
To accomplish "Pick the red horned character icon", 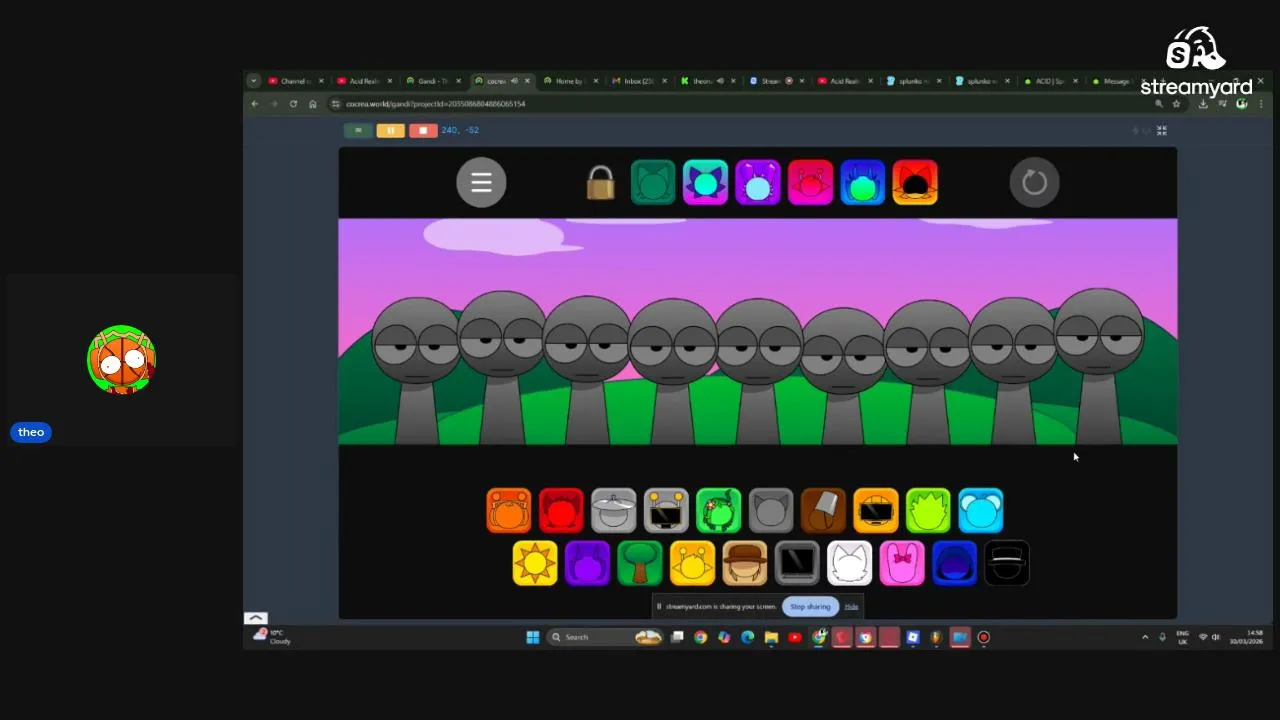I will (x=561, y=510).
